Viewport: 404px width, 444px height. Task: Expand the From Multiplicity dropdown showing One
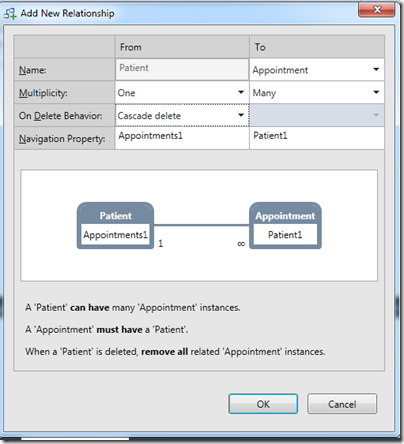pyautogui.click(x=182, y=93)
